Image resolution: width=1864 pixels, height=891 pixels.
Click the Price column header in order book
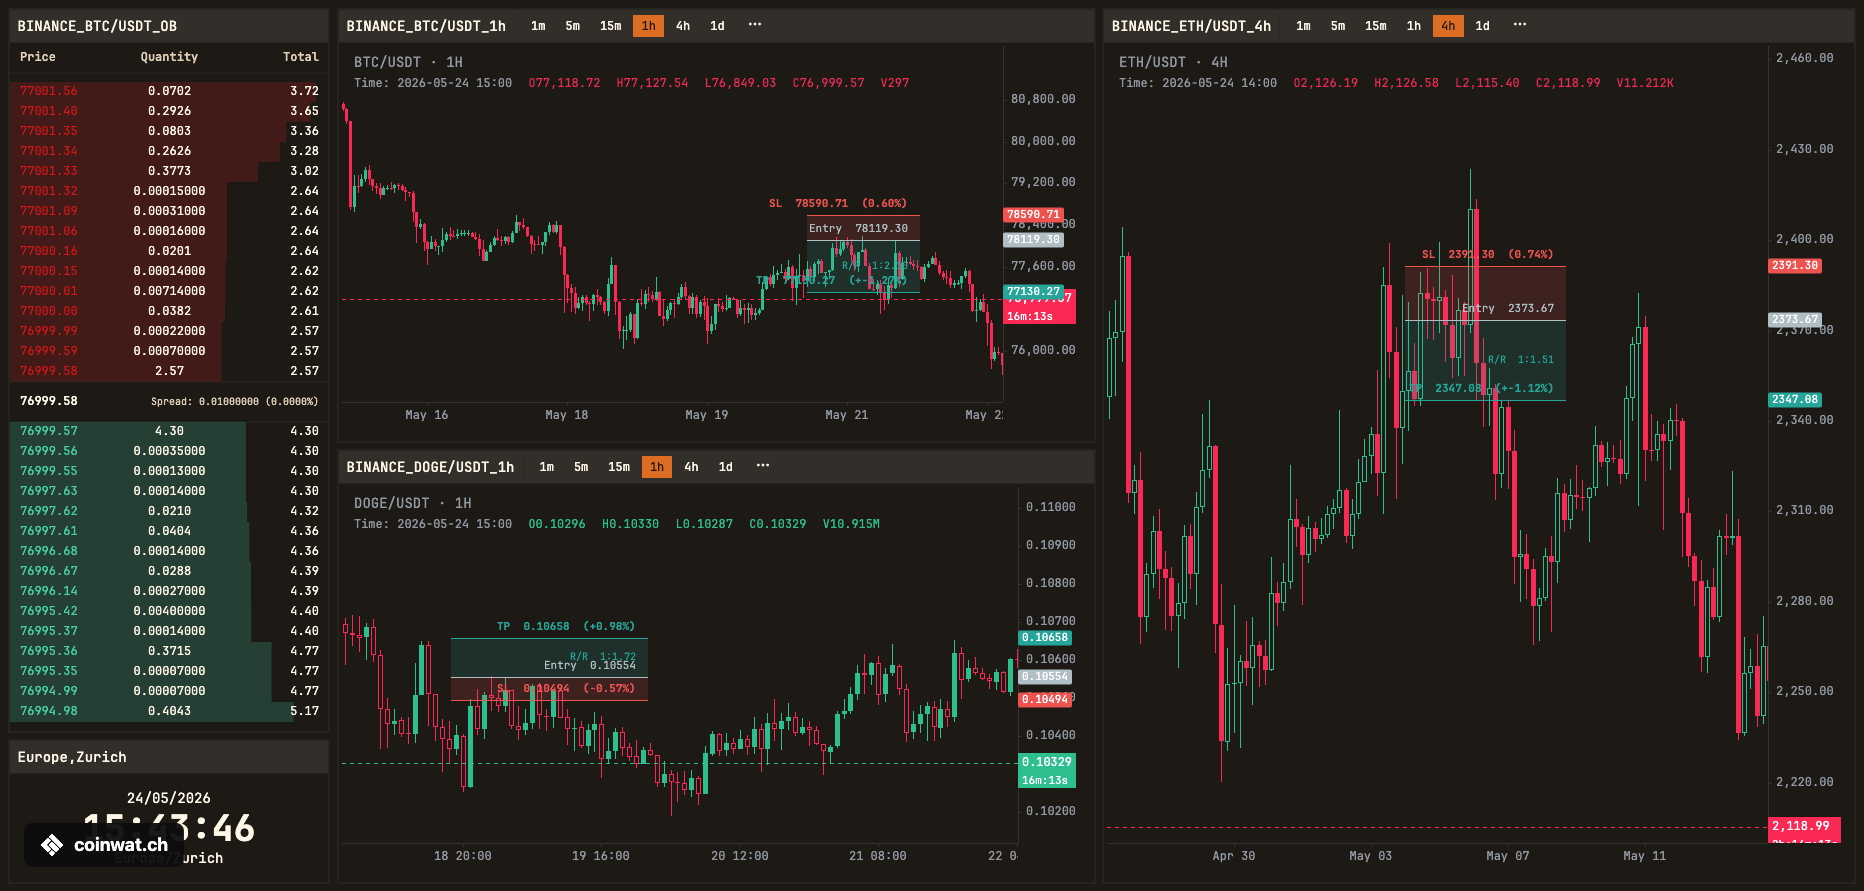point(38,57)
